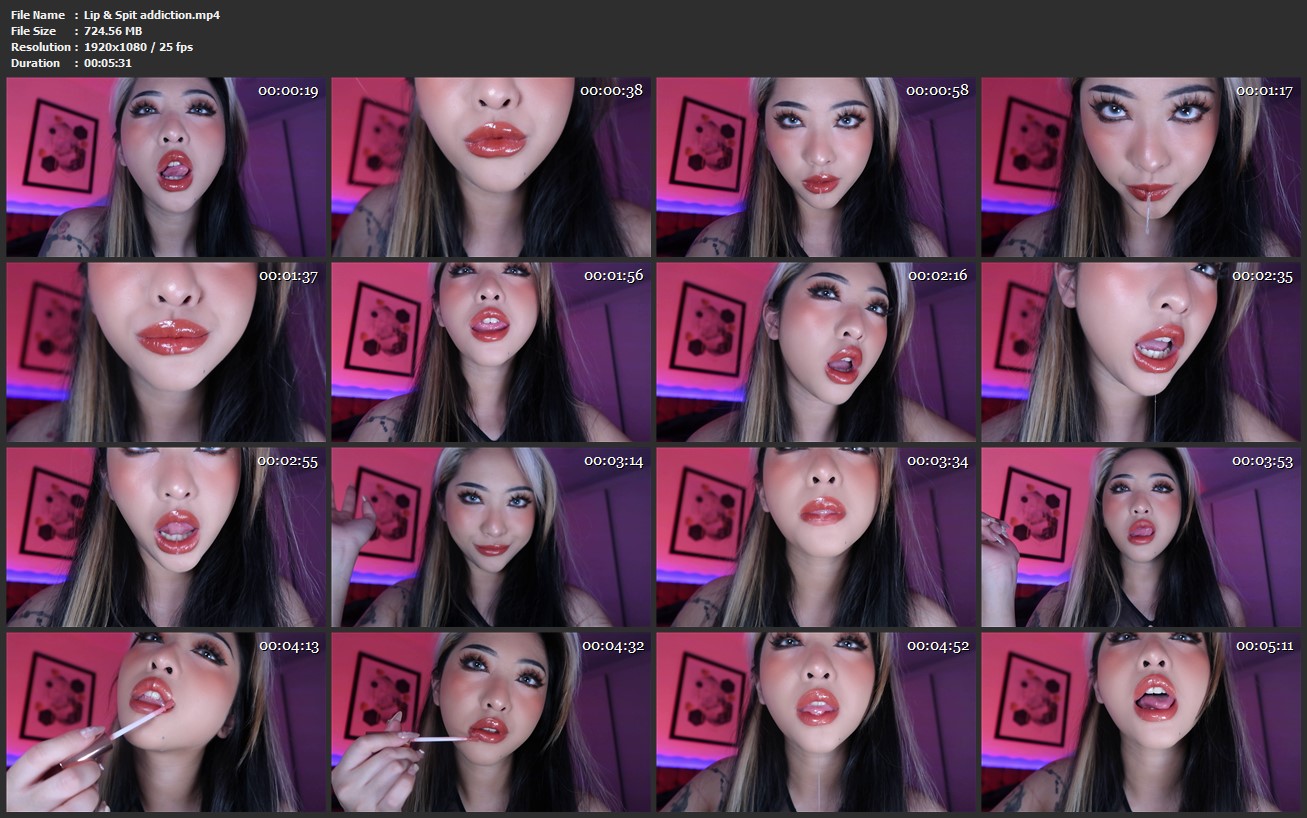Select the thumbnail at timestamp 00:00:38
The height and width of the screenshot is (818, 1307).
(x=491, y=167)
